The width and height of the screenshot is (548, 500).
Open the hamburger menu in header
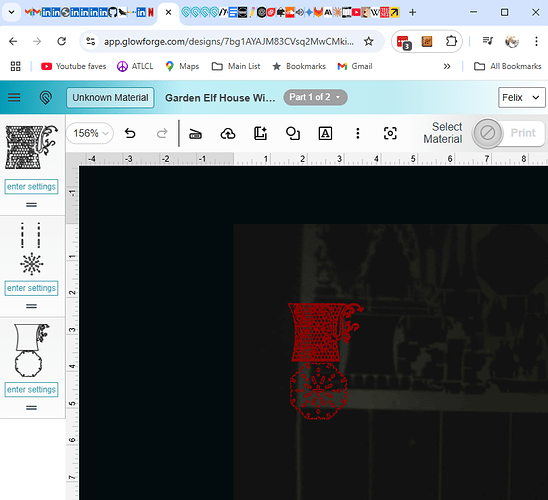pos(14,97)
